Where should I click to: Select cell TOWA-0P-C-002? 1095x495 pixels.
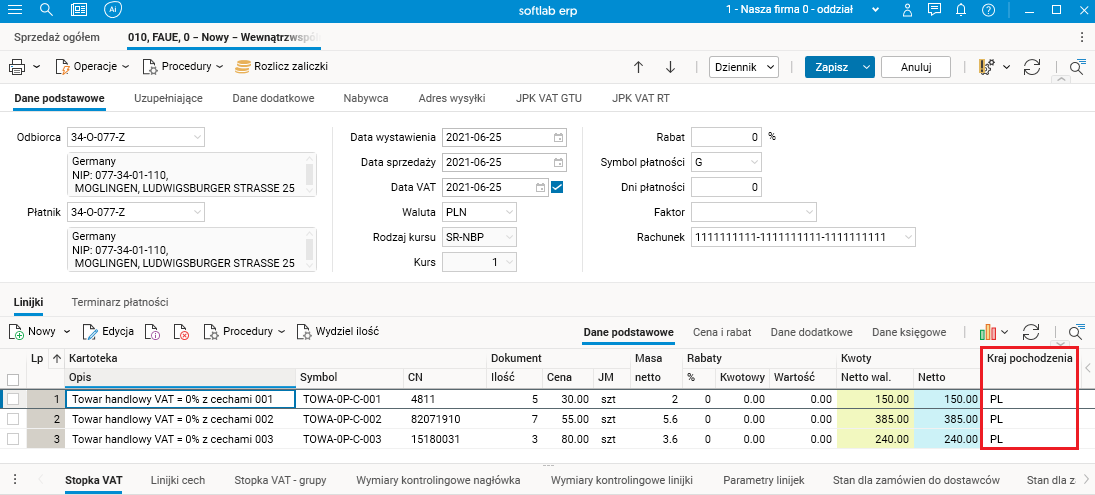(349, 419)
